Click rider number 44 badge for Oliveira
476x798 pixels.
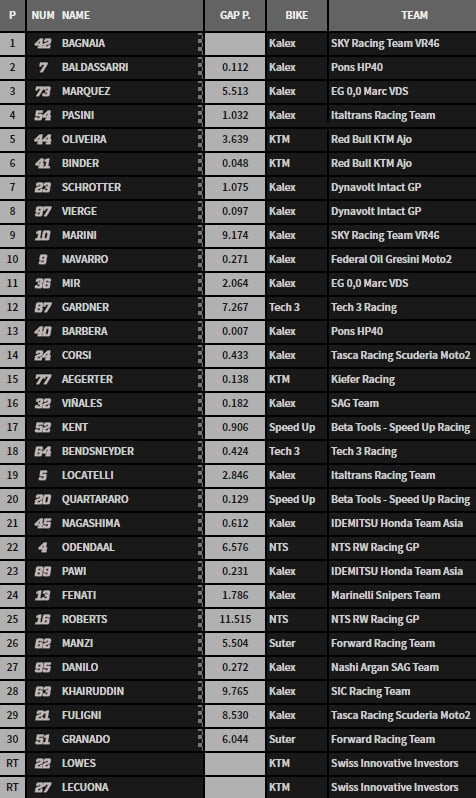[x=43, y=139]
